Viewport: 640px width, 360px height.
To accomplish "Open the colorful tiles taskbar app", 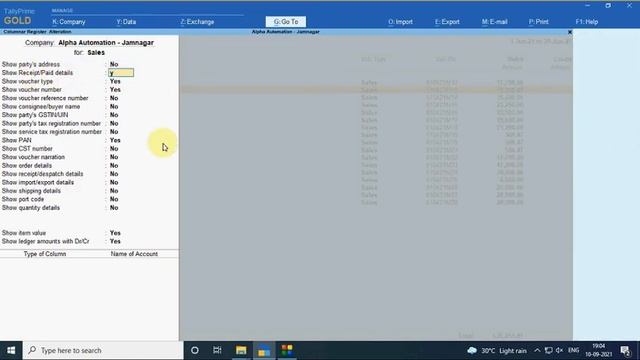I will point(287,350).
